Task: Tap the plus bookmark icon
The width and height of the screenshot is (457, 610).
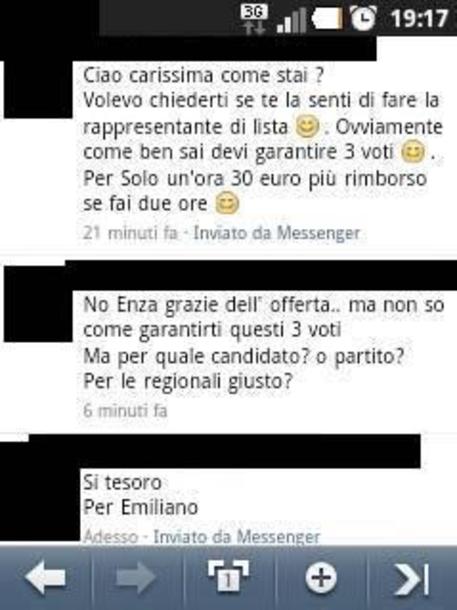Action: tap(321, 577)
